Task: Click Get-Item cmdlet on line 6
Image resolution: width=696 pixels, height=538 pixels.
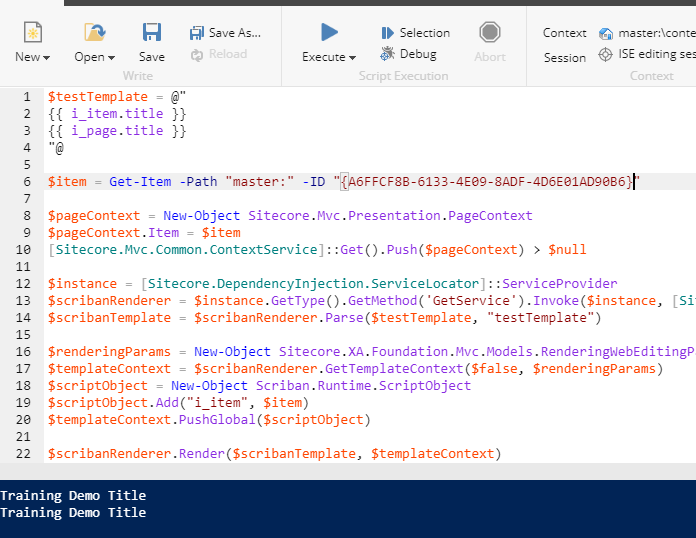Action: tap(140, 182)
